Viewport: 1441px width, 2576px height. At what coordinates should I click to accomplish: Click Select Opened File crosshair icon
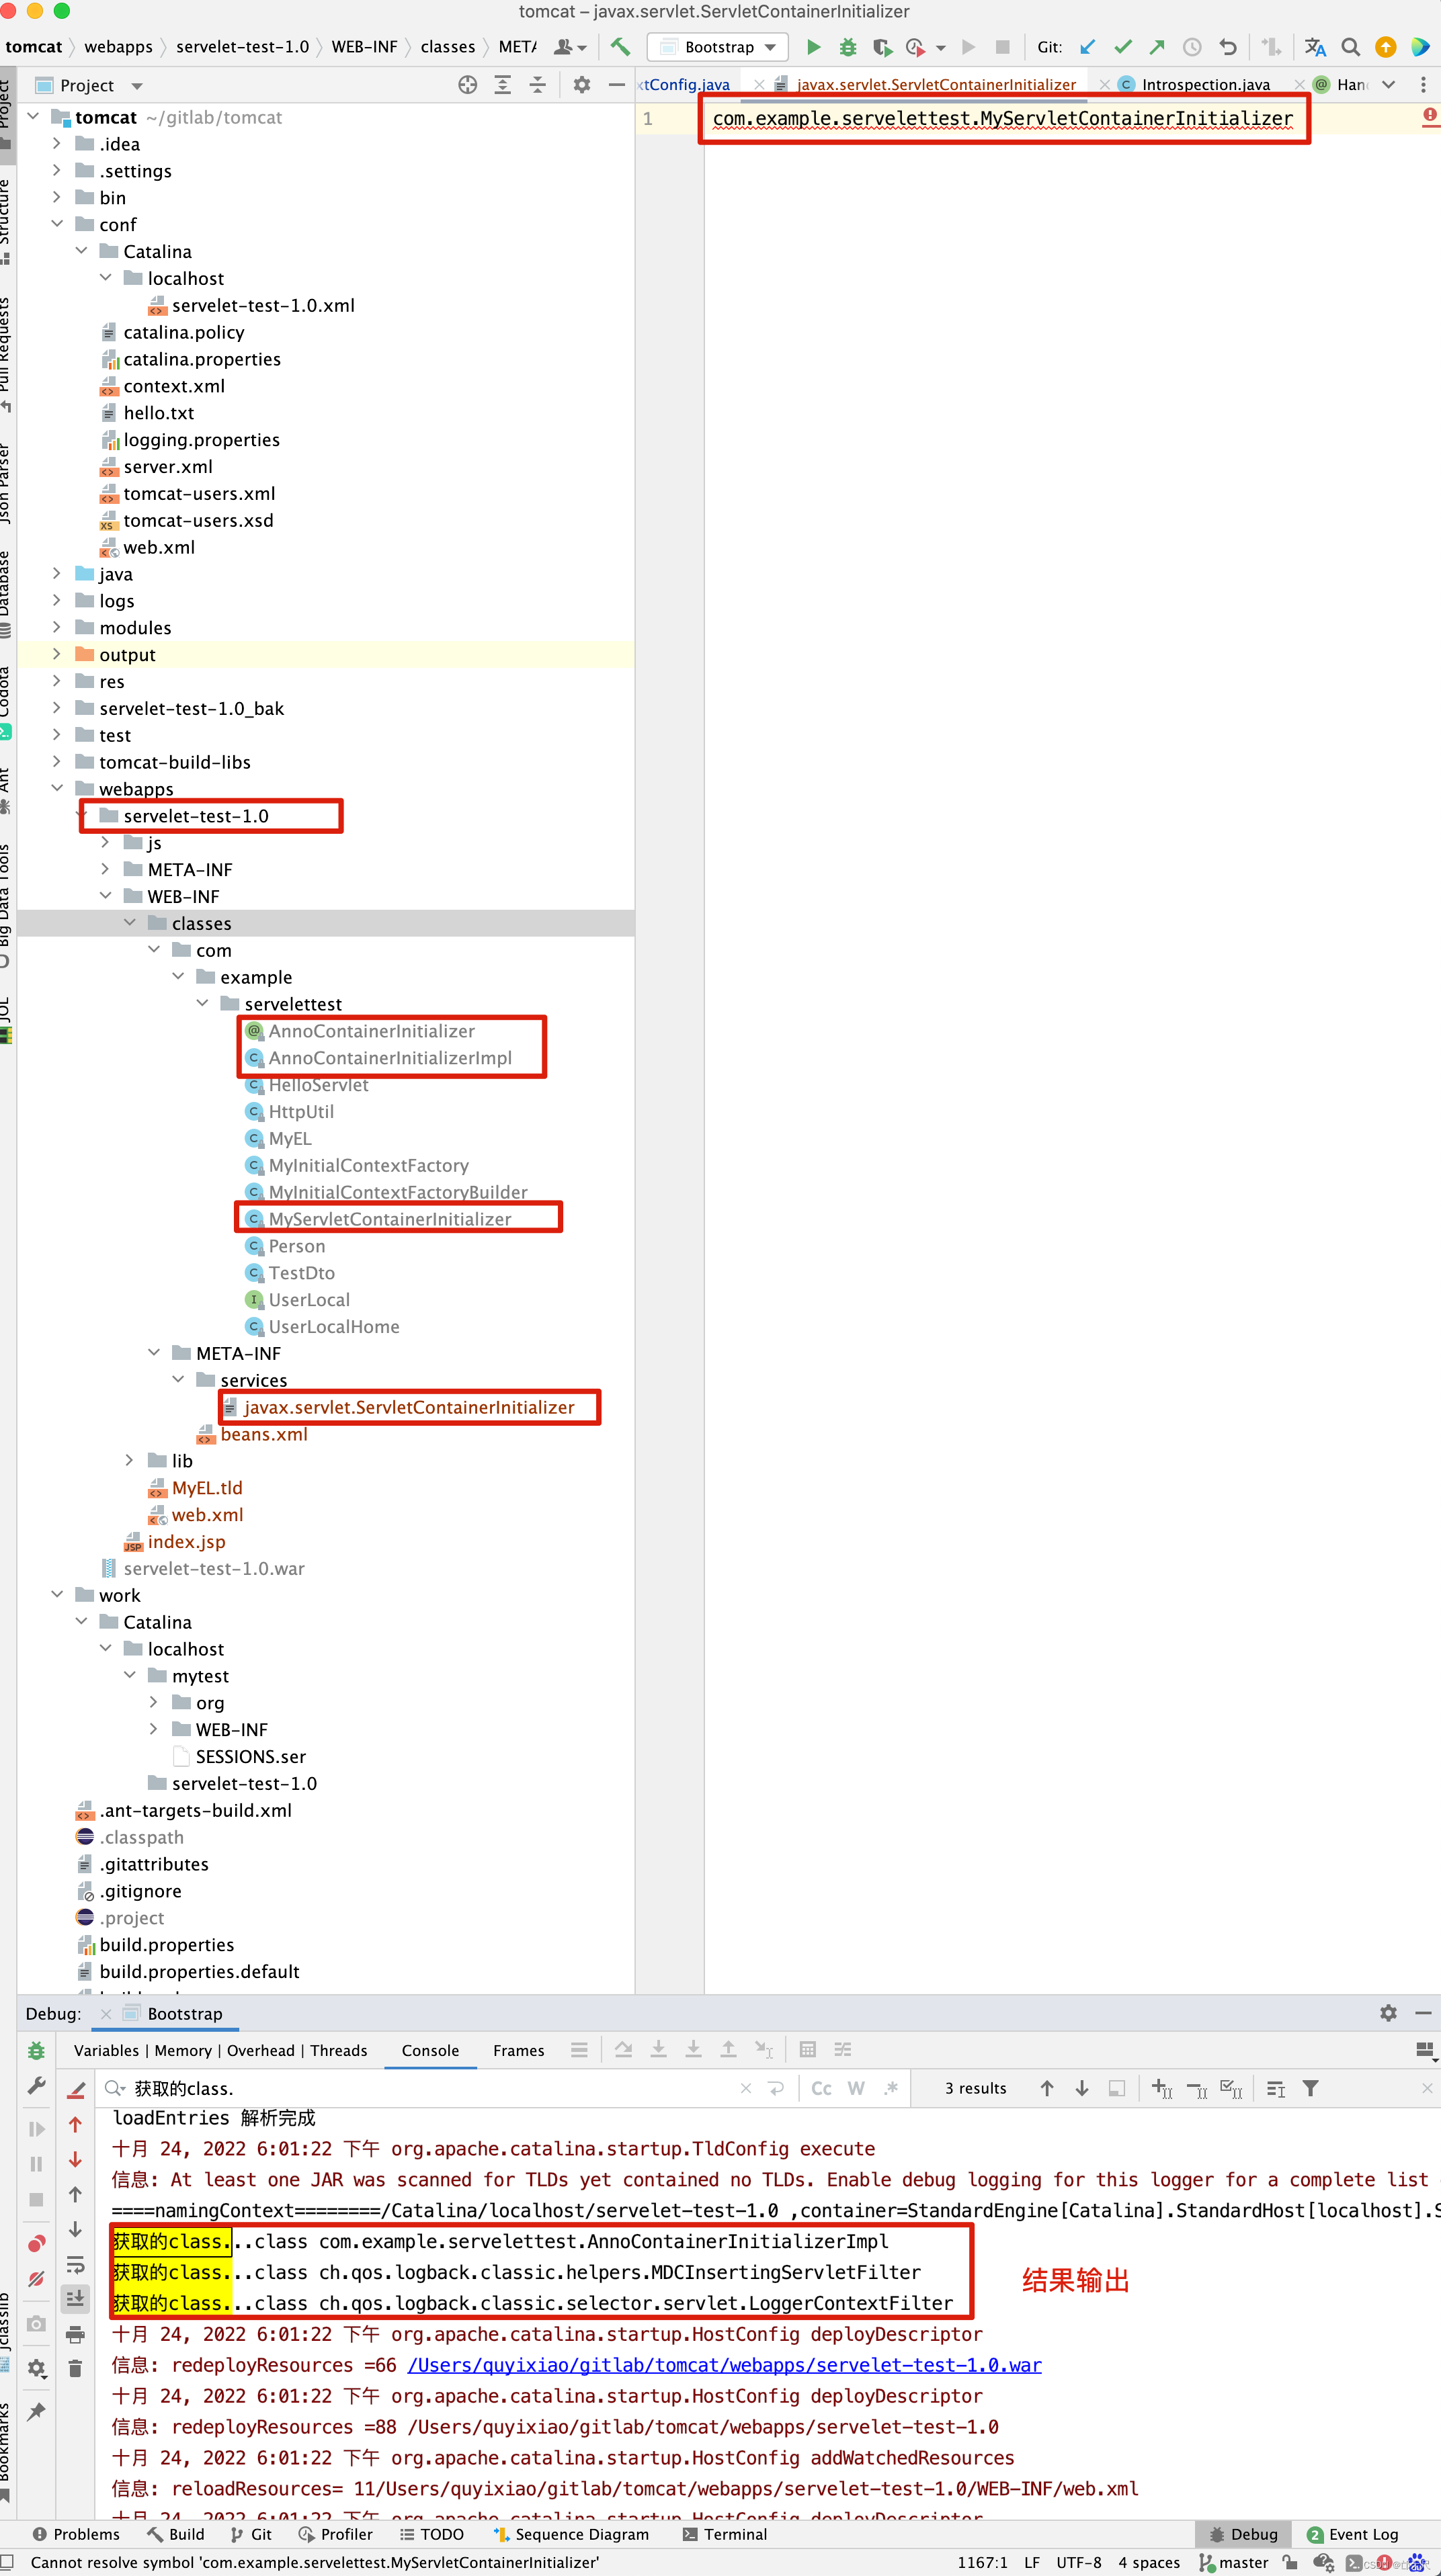pos(467,85)
